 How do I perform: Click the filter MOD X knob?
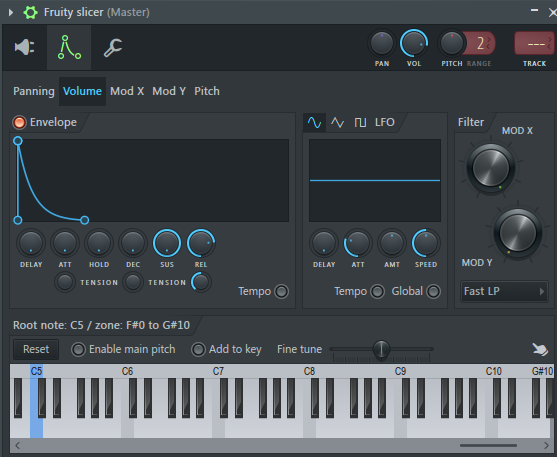[491, 168]
